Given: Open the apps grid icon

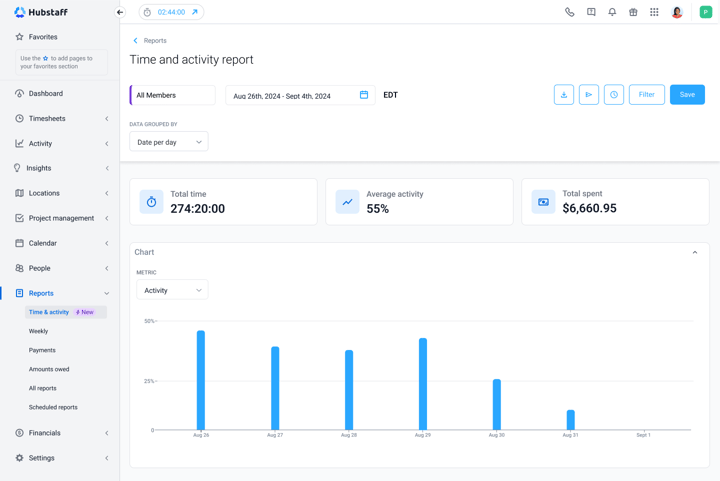Looking at the screenshot, I should tap(654, 12).
